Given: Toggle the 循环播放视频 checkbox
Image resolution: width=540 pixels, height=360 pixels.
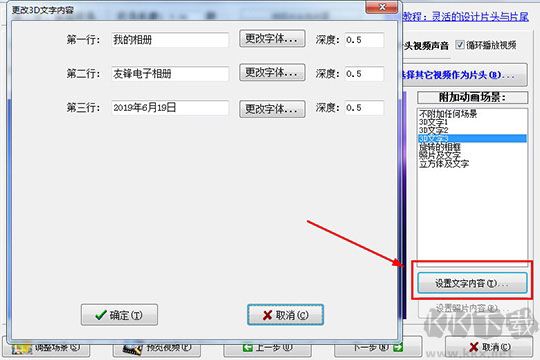Looking at the screenshot, I should tap(459, 45).
